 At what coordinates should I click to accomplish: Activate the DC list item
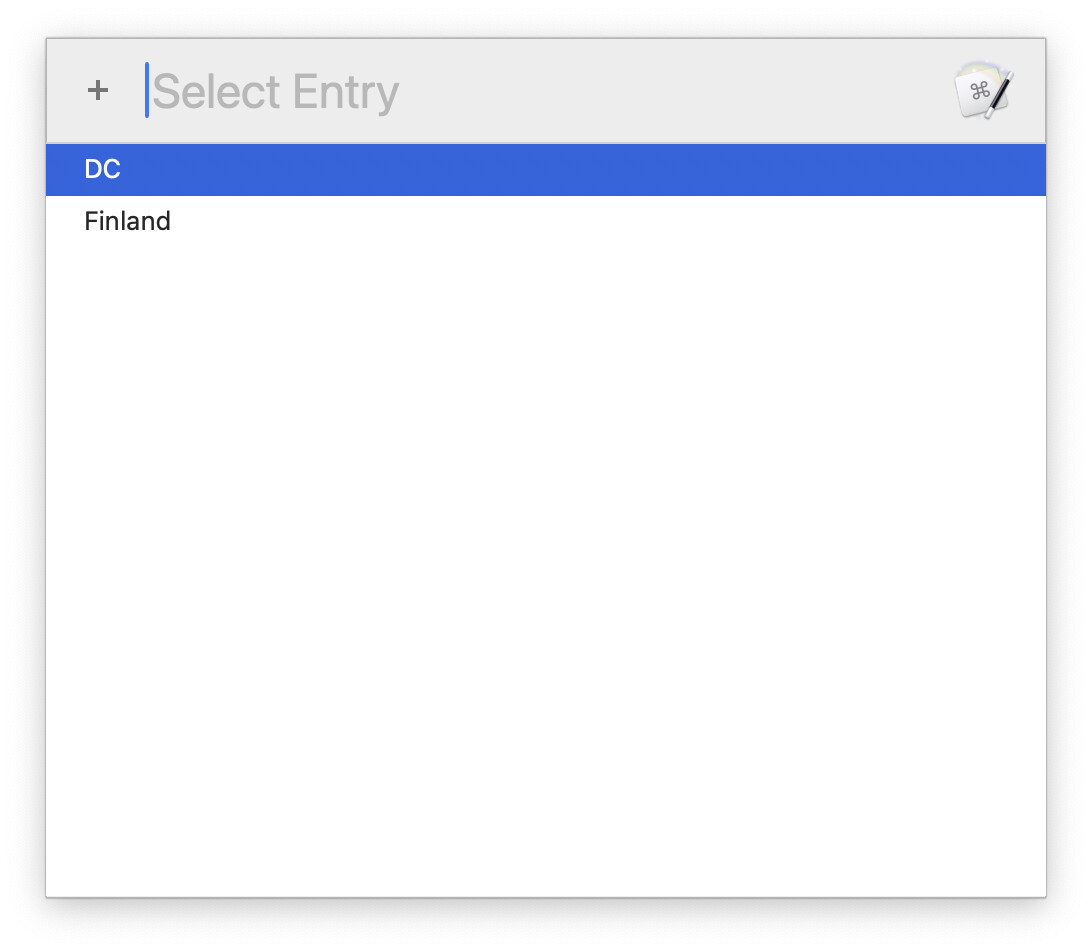click(546, 169)
